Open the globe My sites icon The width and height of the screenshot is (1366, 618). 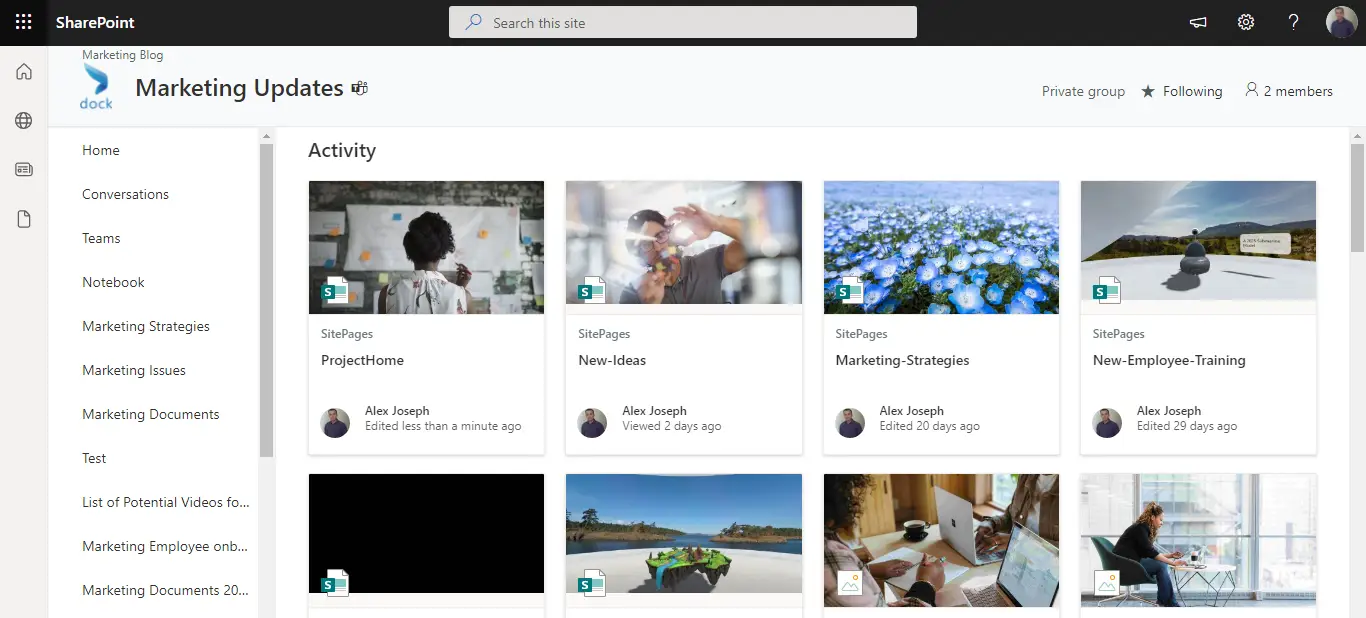(x=24, y=121)
